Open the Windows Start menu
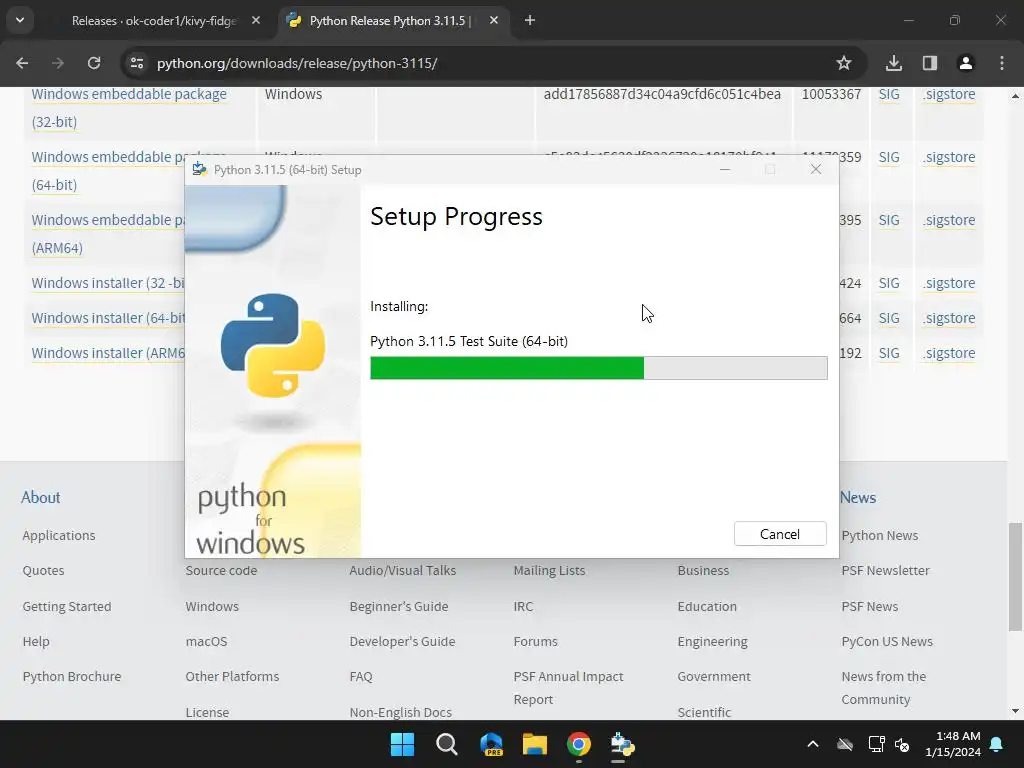 [402, 744]
